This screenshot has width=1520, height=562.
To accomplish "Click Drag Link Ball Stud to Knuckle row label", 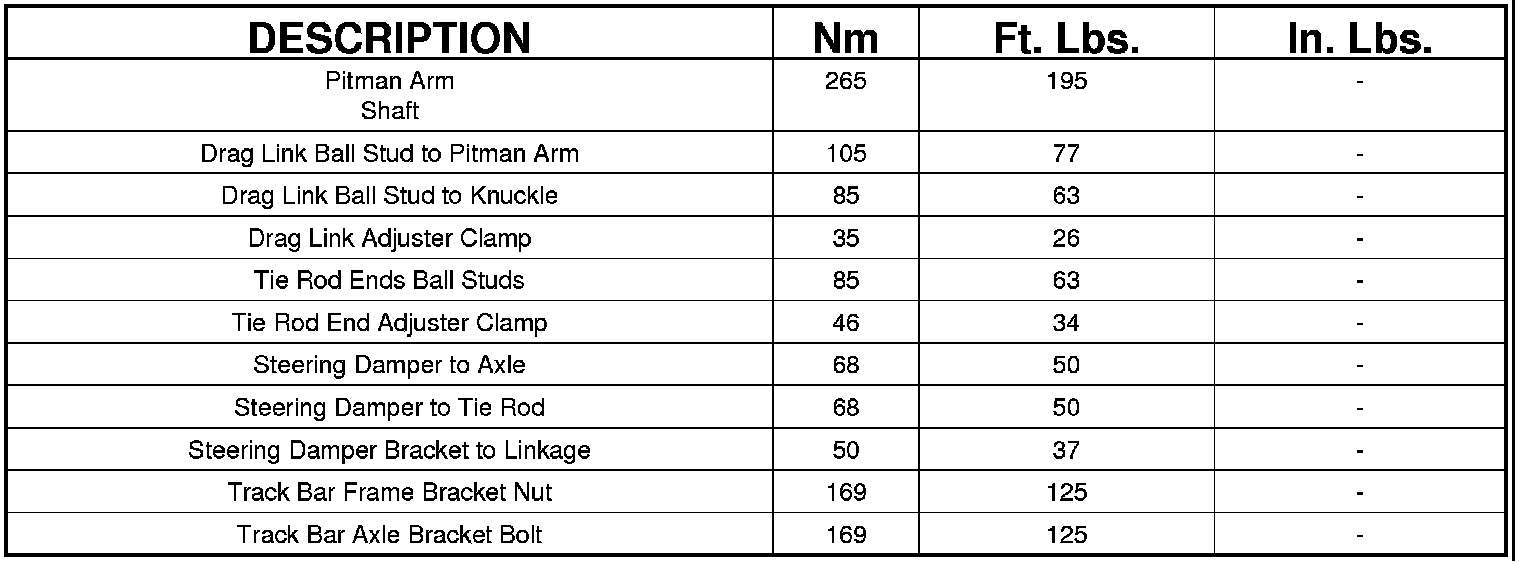I will [x=389, y=196].
